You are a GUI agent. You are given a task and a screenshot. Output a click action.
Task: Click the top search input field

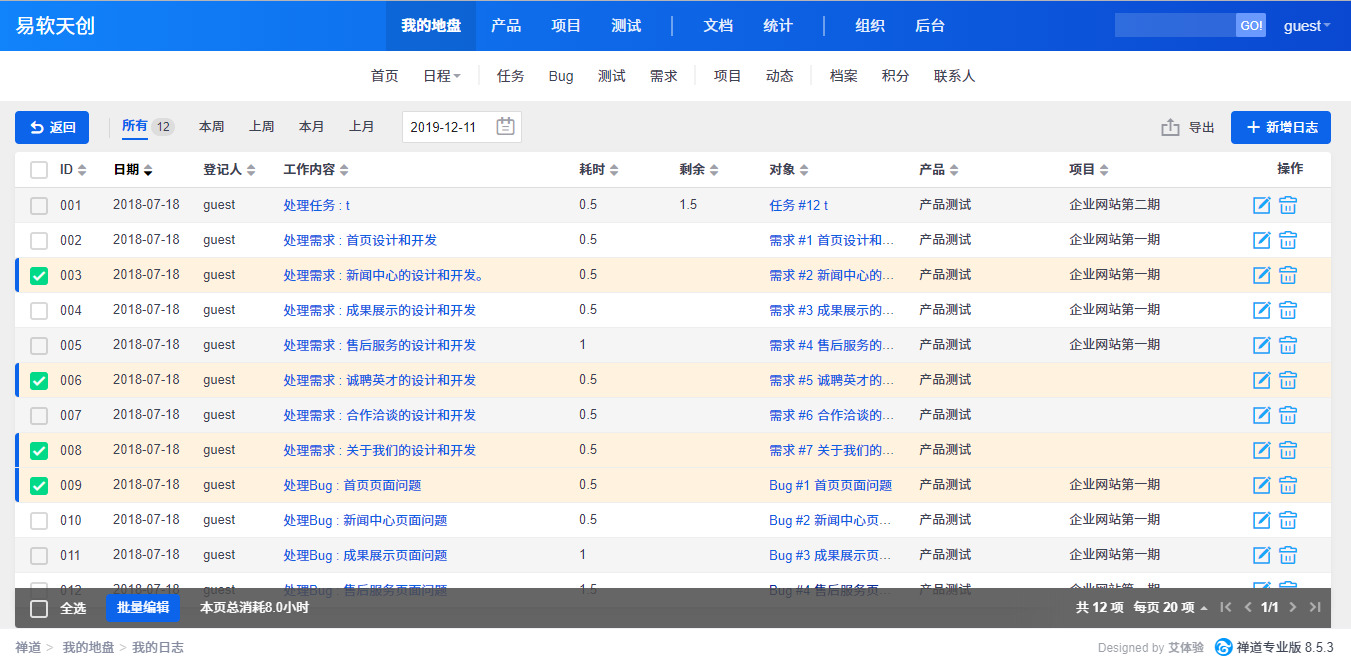point(1175,26)
